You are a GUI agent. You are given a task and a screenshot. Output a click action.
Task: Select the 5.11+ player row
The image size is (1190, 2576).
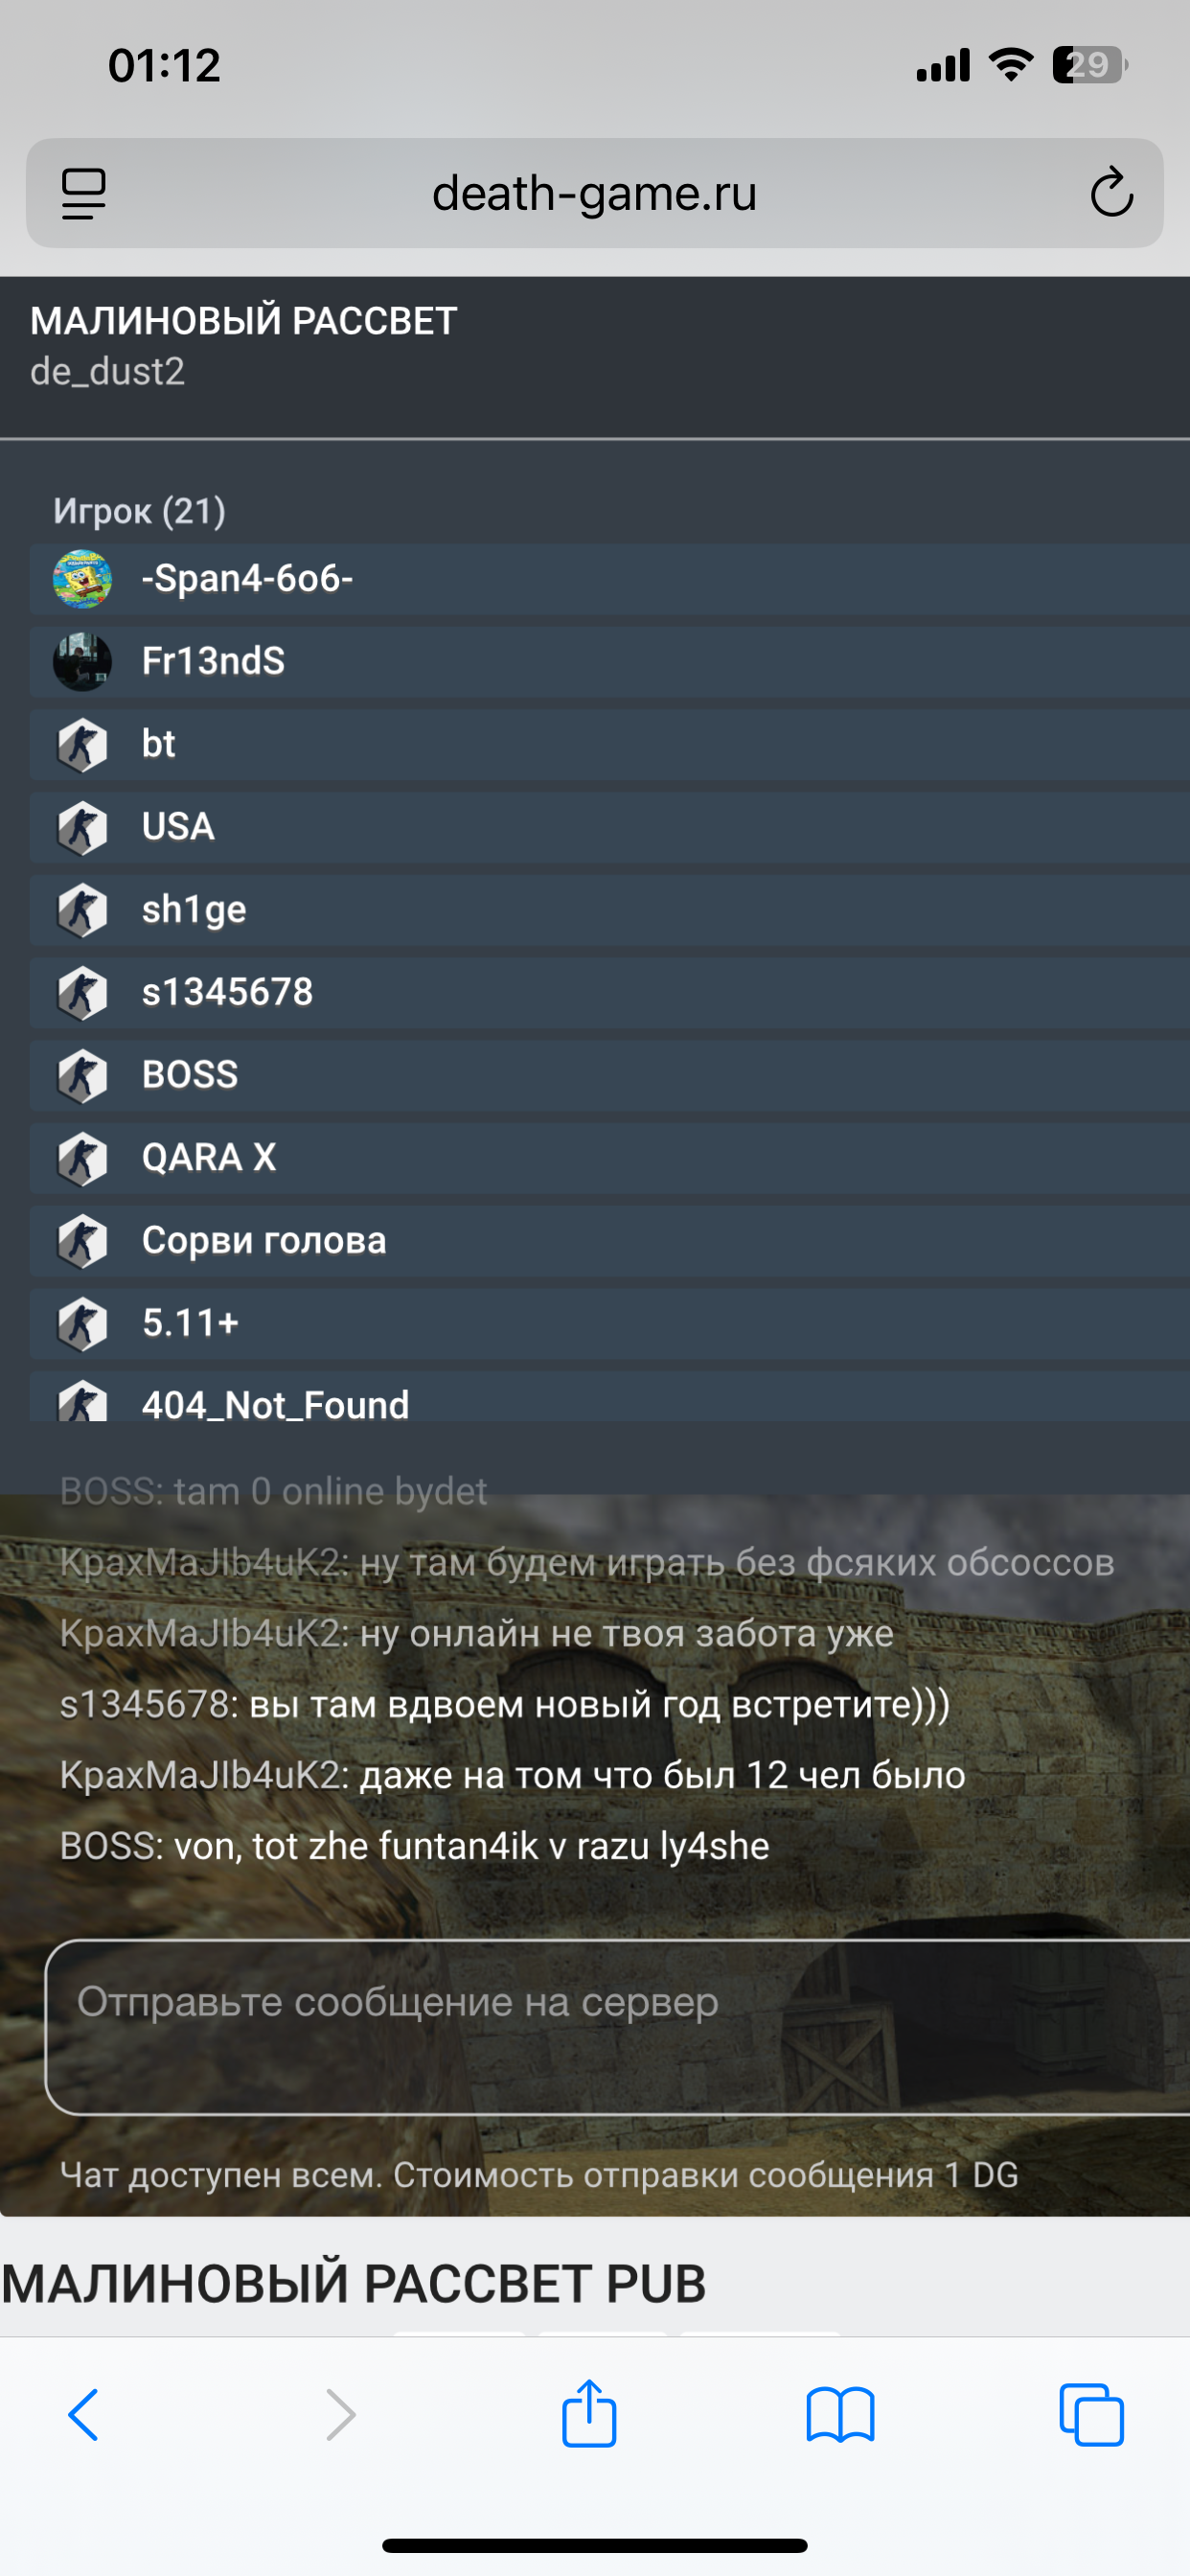pos(610,1324)
